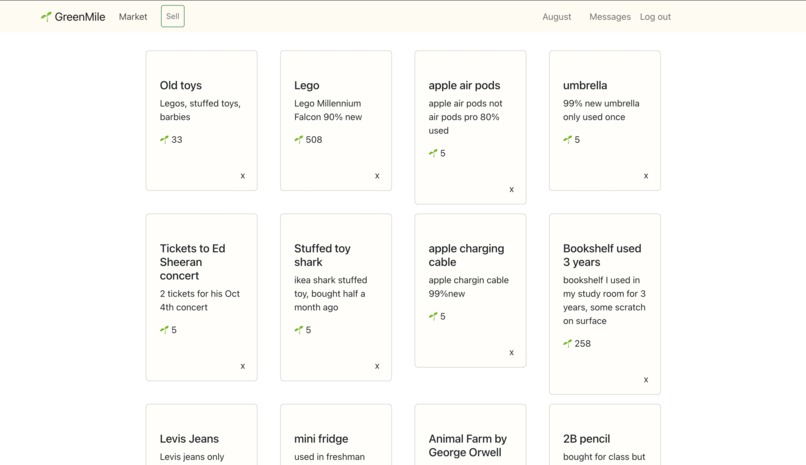Viewport: 806px width, 465px height.
Task: Delete the Lego listing using its x
Action: pyautogui.click(x=377, y=176)
